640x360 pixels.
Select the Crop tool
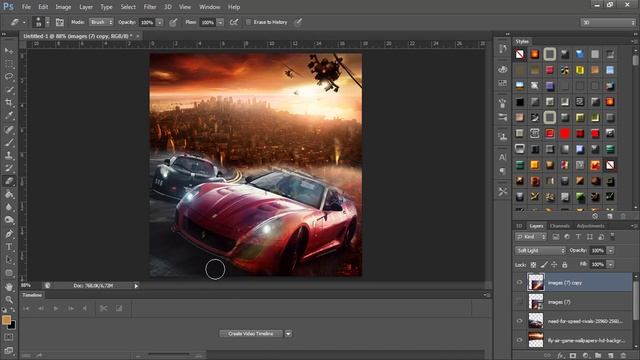[9, 102]
